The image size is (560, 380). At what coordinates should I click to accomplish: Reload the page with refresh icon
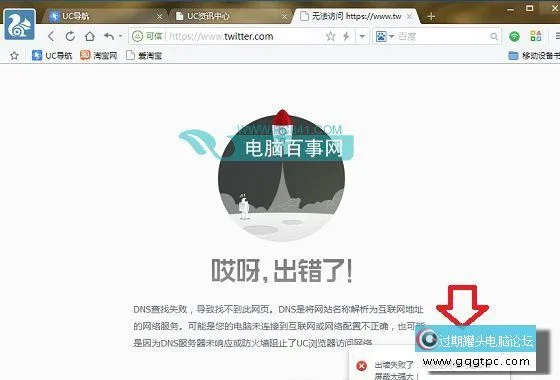pyautogui.click(x=70, y=36)
